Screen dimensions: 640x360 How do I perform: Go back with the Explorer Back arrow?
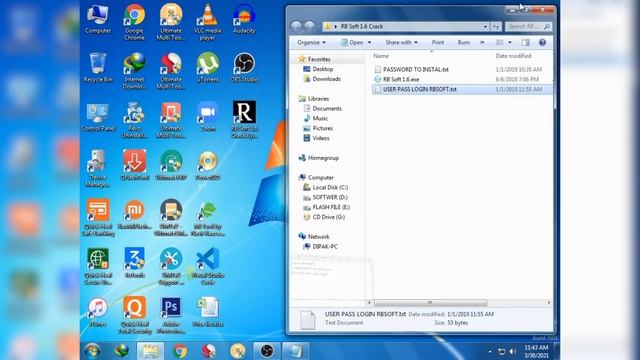tap(296, 27)
